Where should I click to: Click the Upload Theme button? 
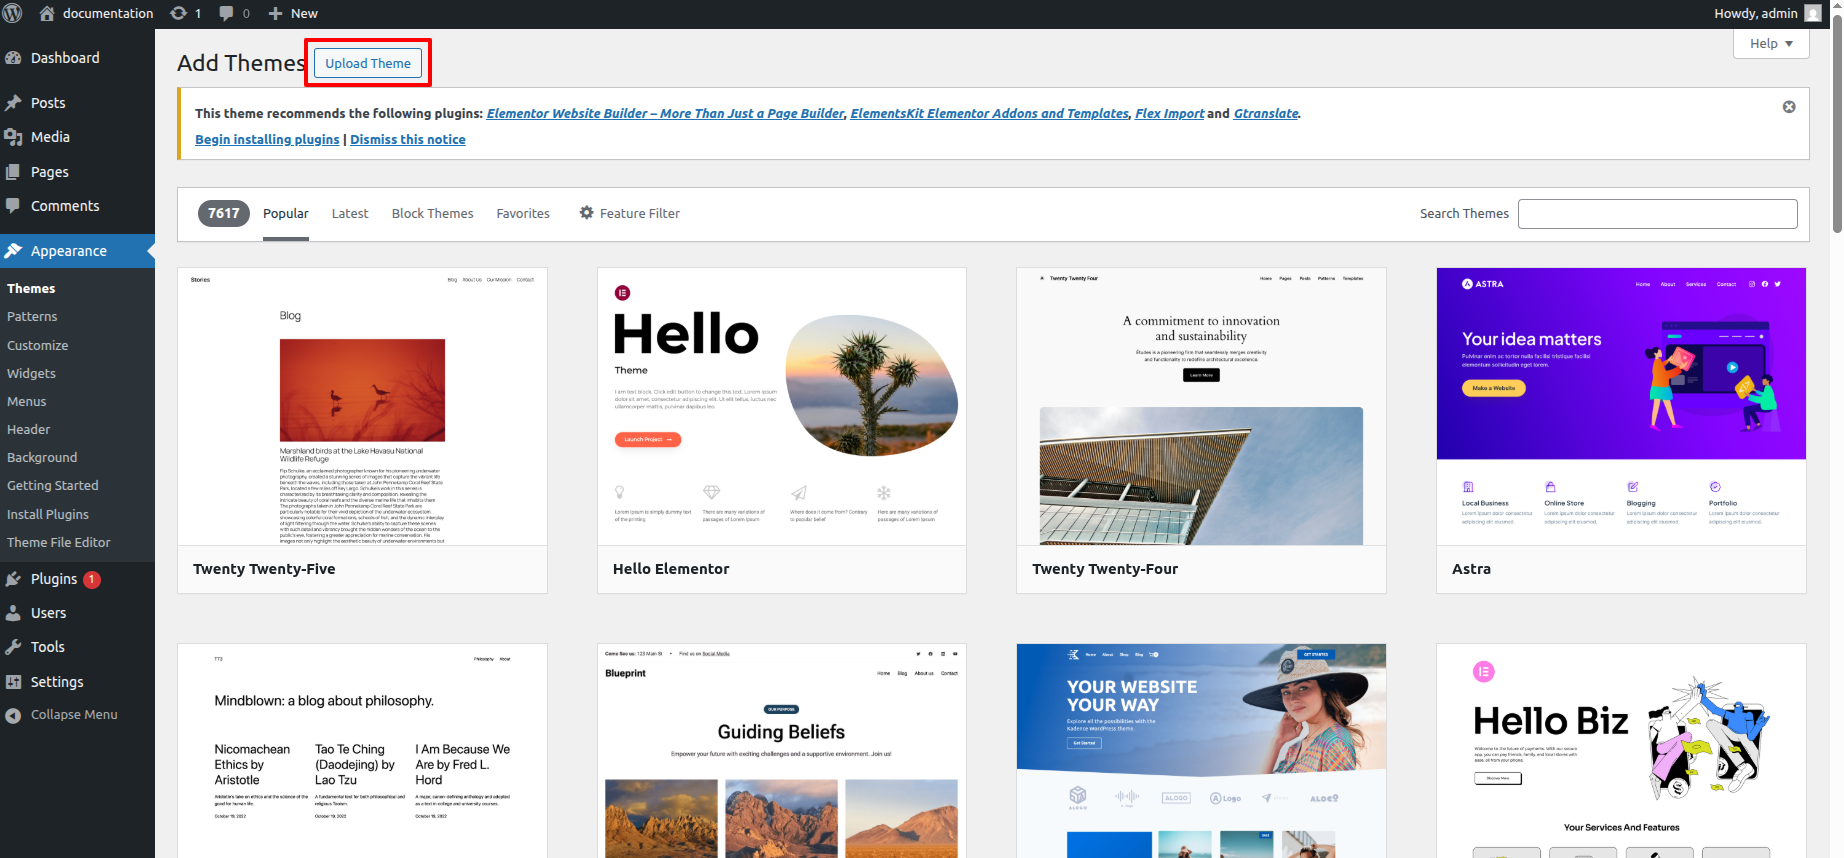[x=368, y=63]
